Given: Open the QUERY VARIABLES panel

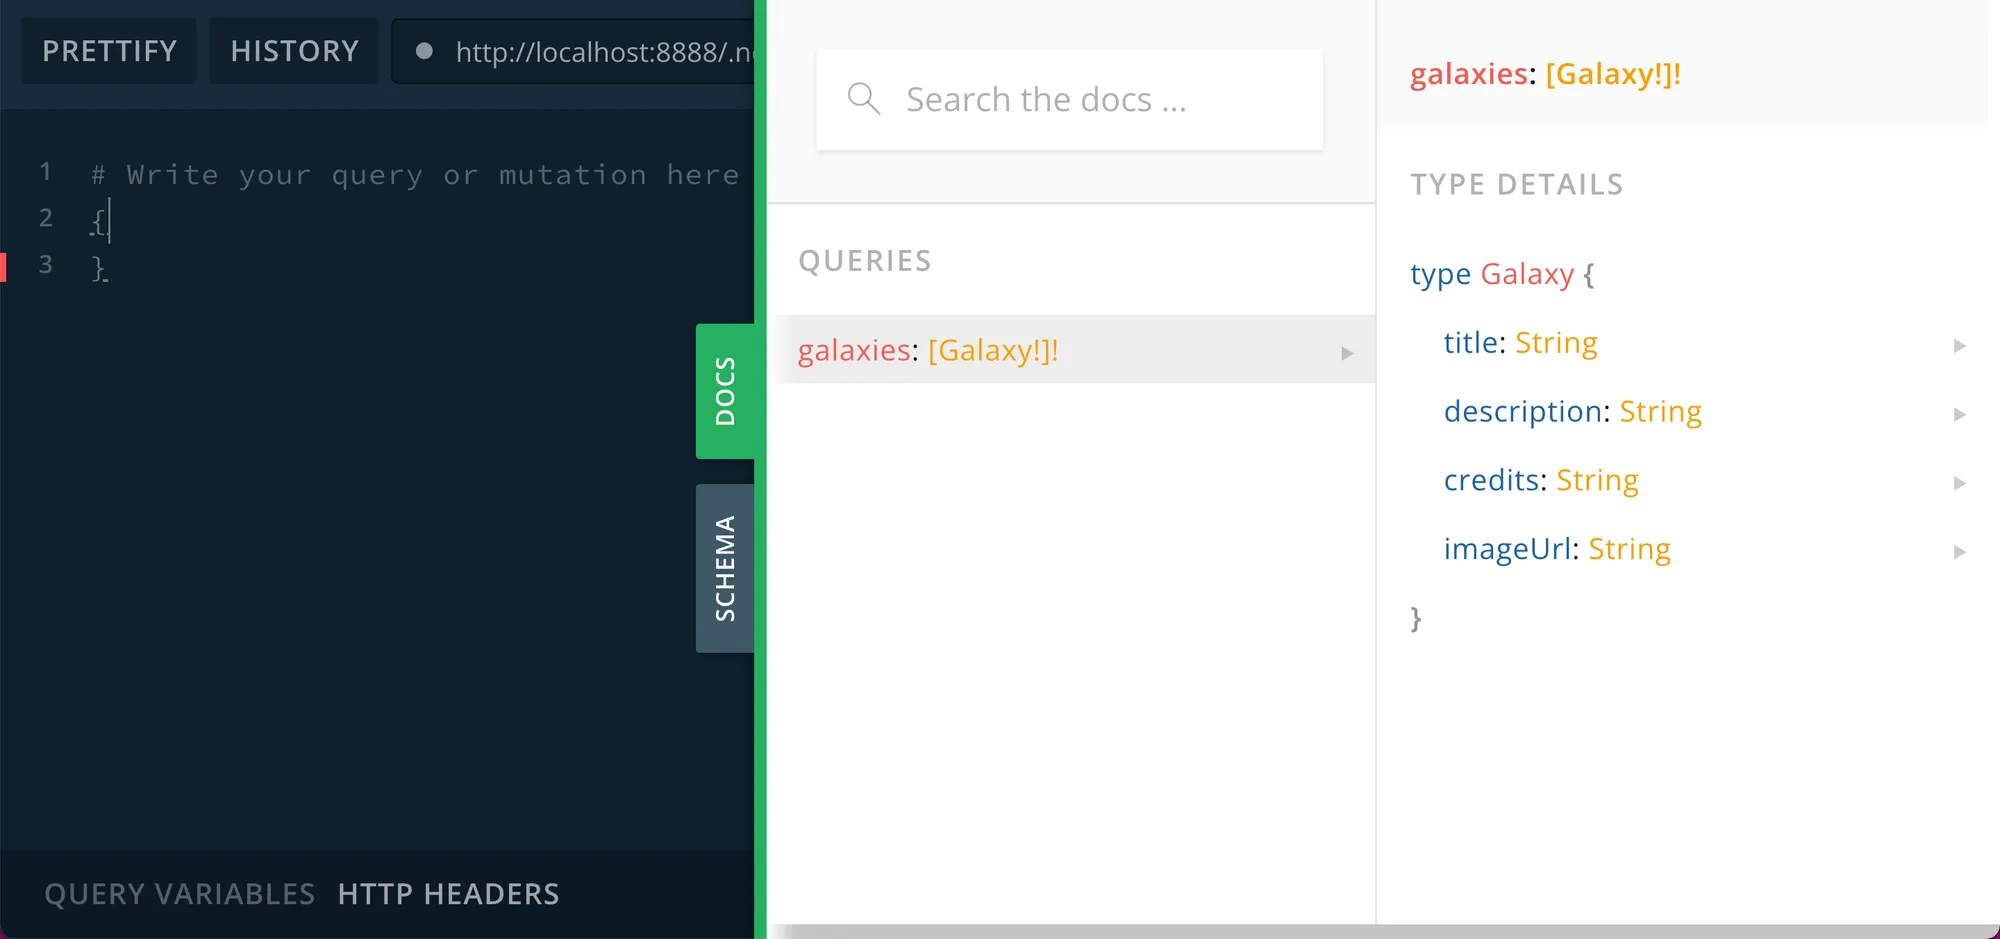Looking at the screenshot, I should 179,893.
